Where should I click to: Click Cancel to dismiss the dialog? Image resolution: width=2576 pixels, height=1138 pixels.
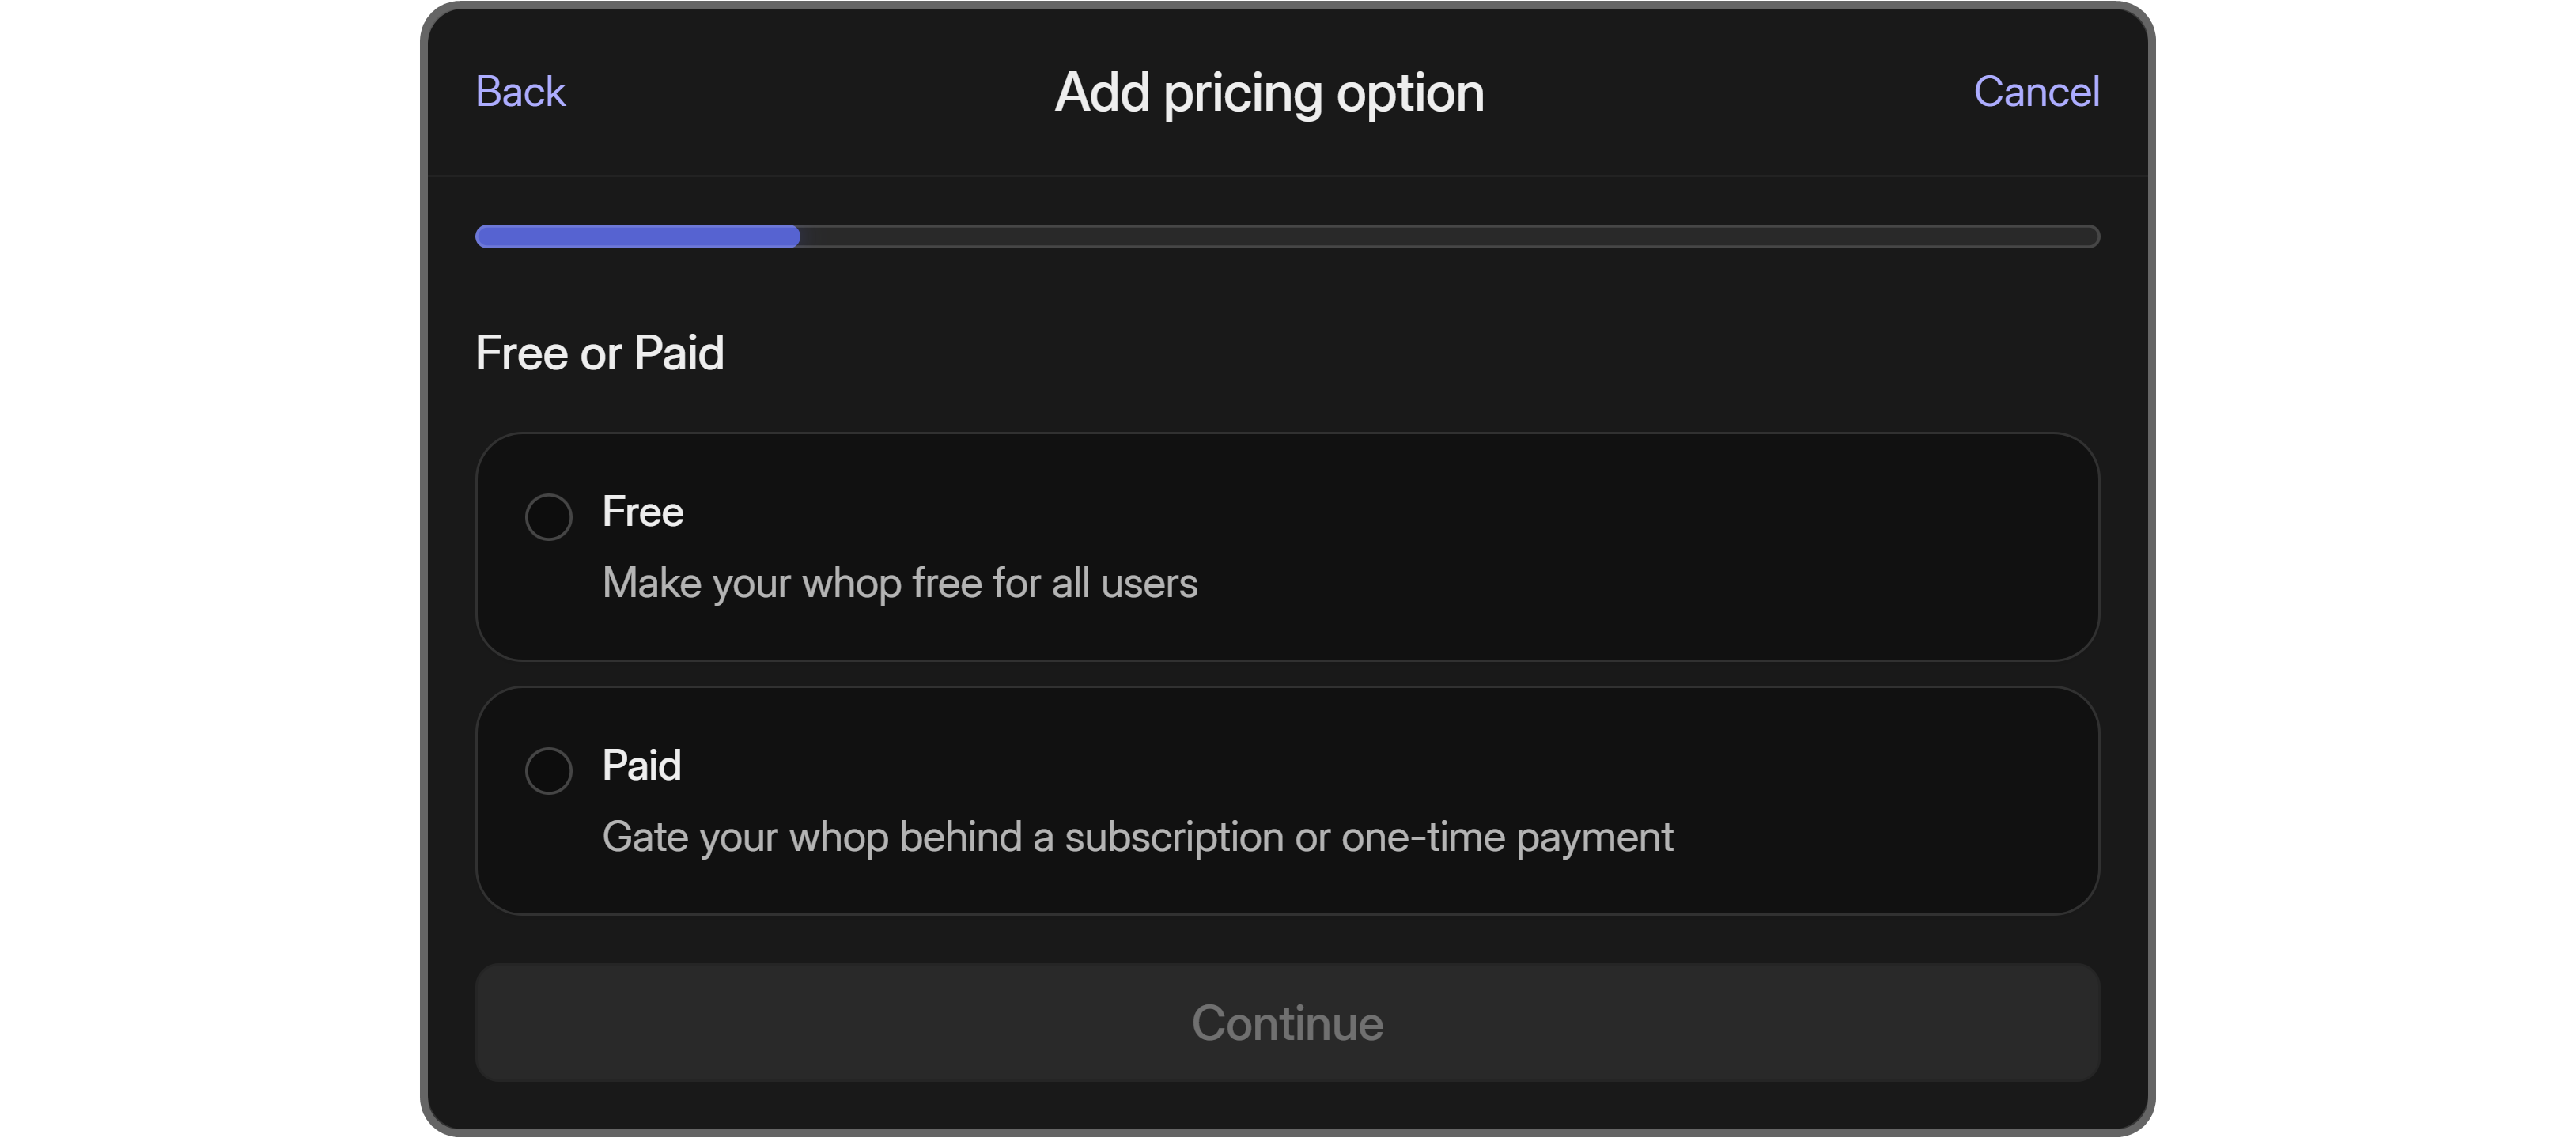click(2037, 91)
